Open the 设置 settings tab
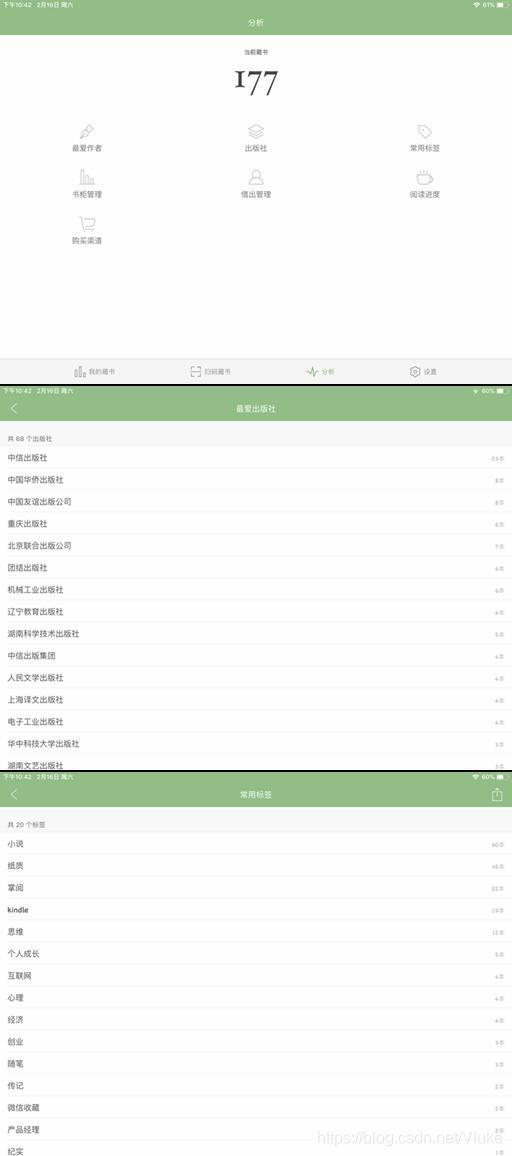Image resolution: width=512 pixels, height=1156 pixels. point(423,372)
